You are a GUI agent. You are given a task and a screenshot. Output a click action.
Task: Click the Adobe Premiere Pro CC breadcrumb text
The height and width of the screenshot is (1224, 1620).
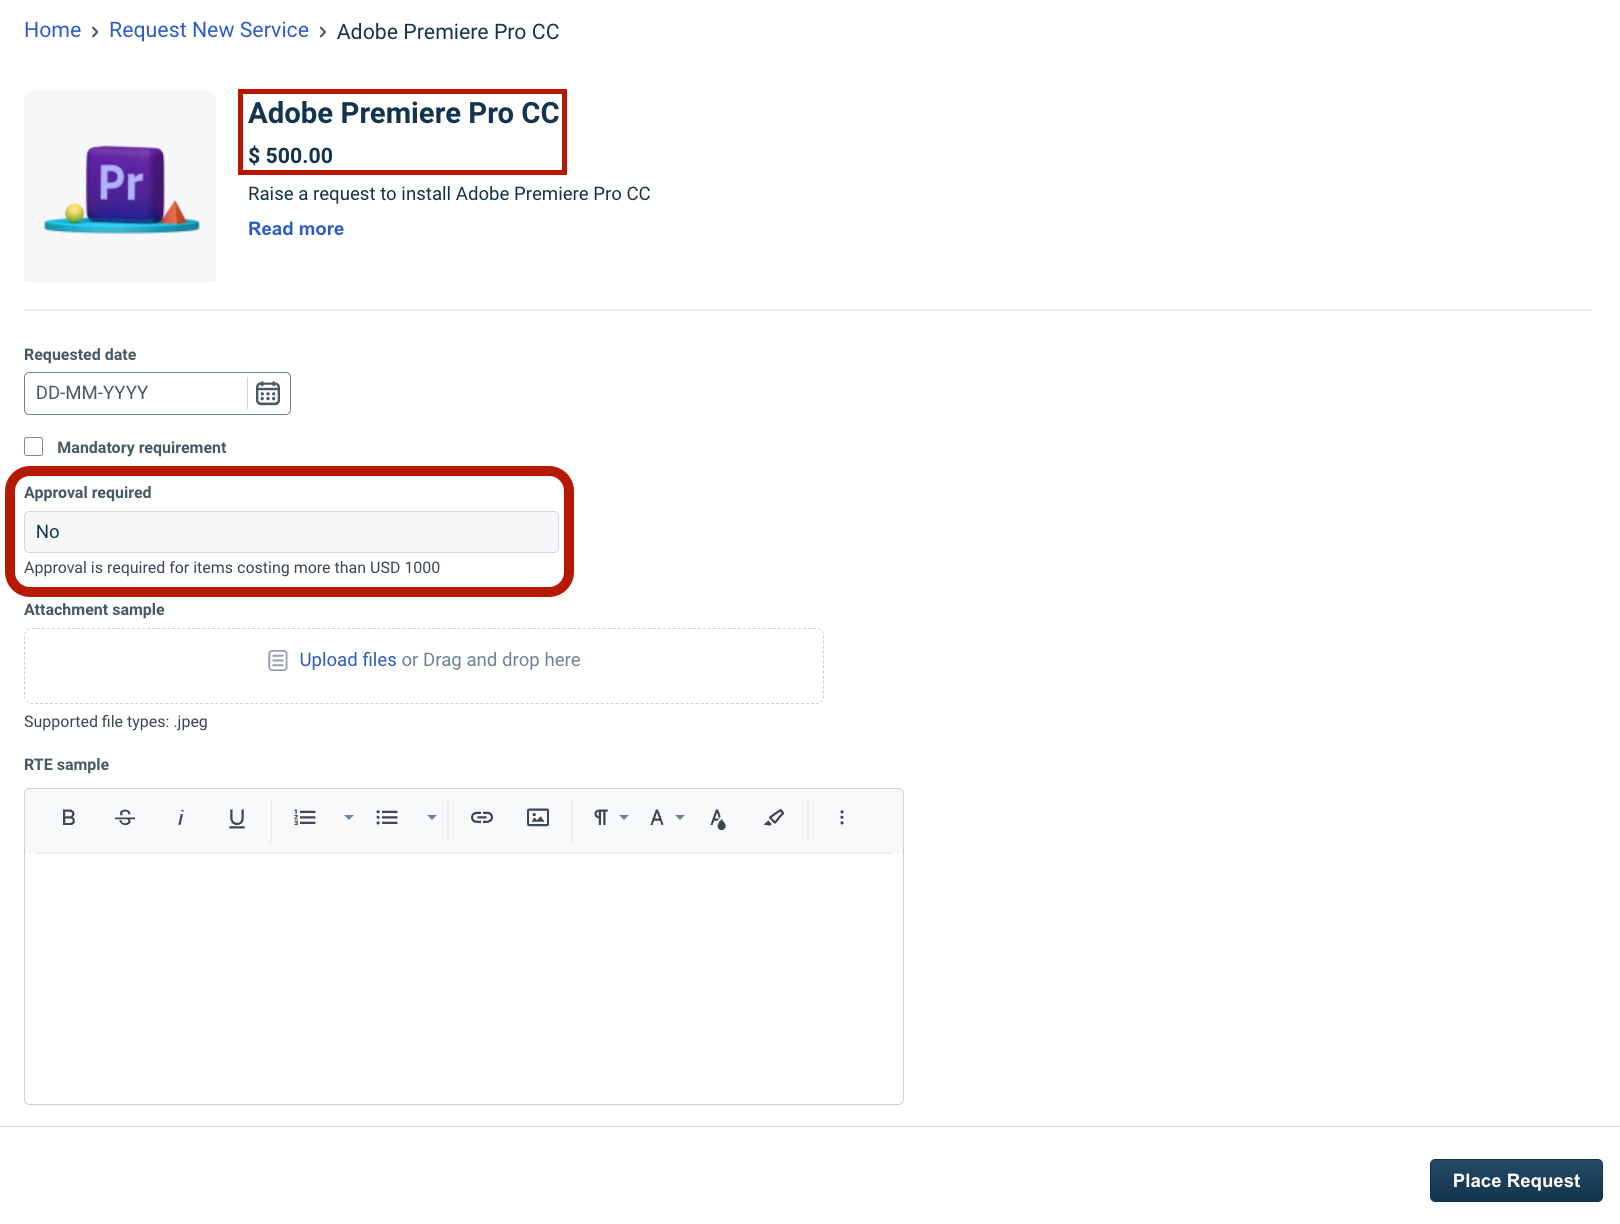pos(448,32)
